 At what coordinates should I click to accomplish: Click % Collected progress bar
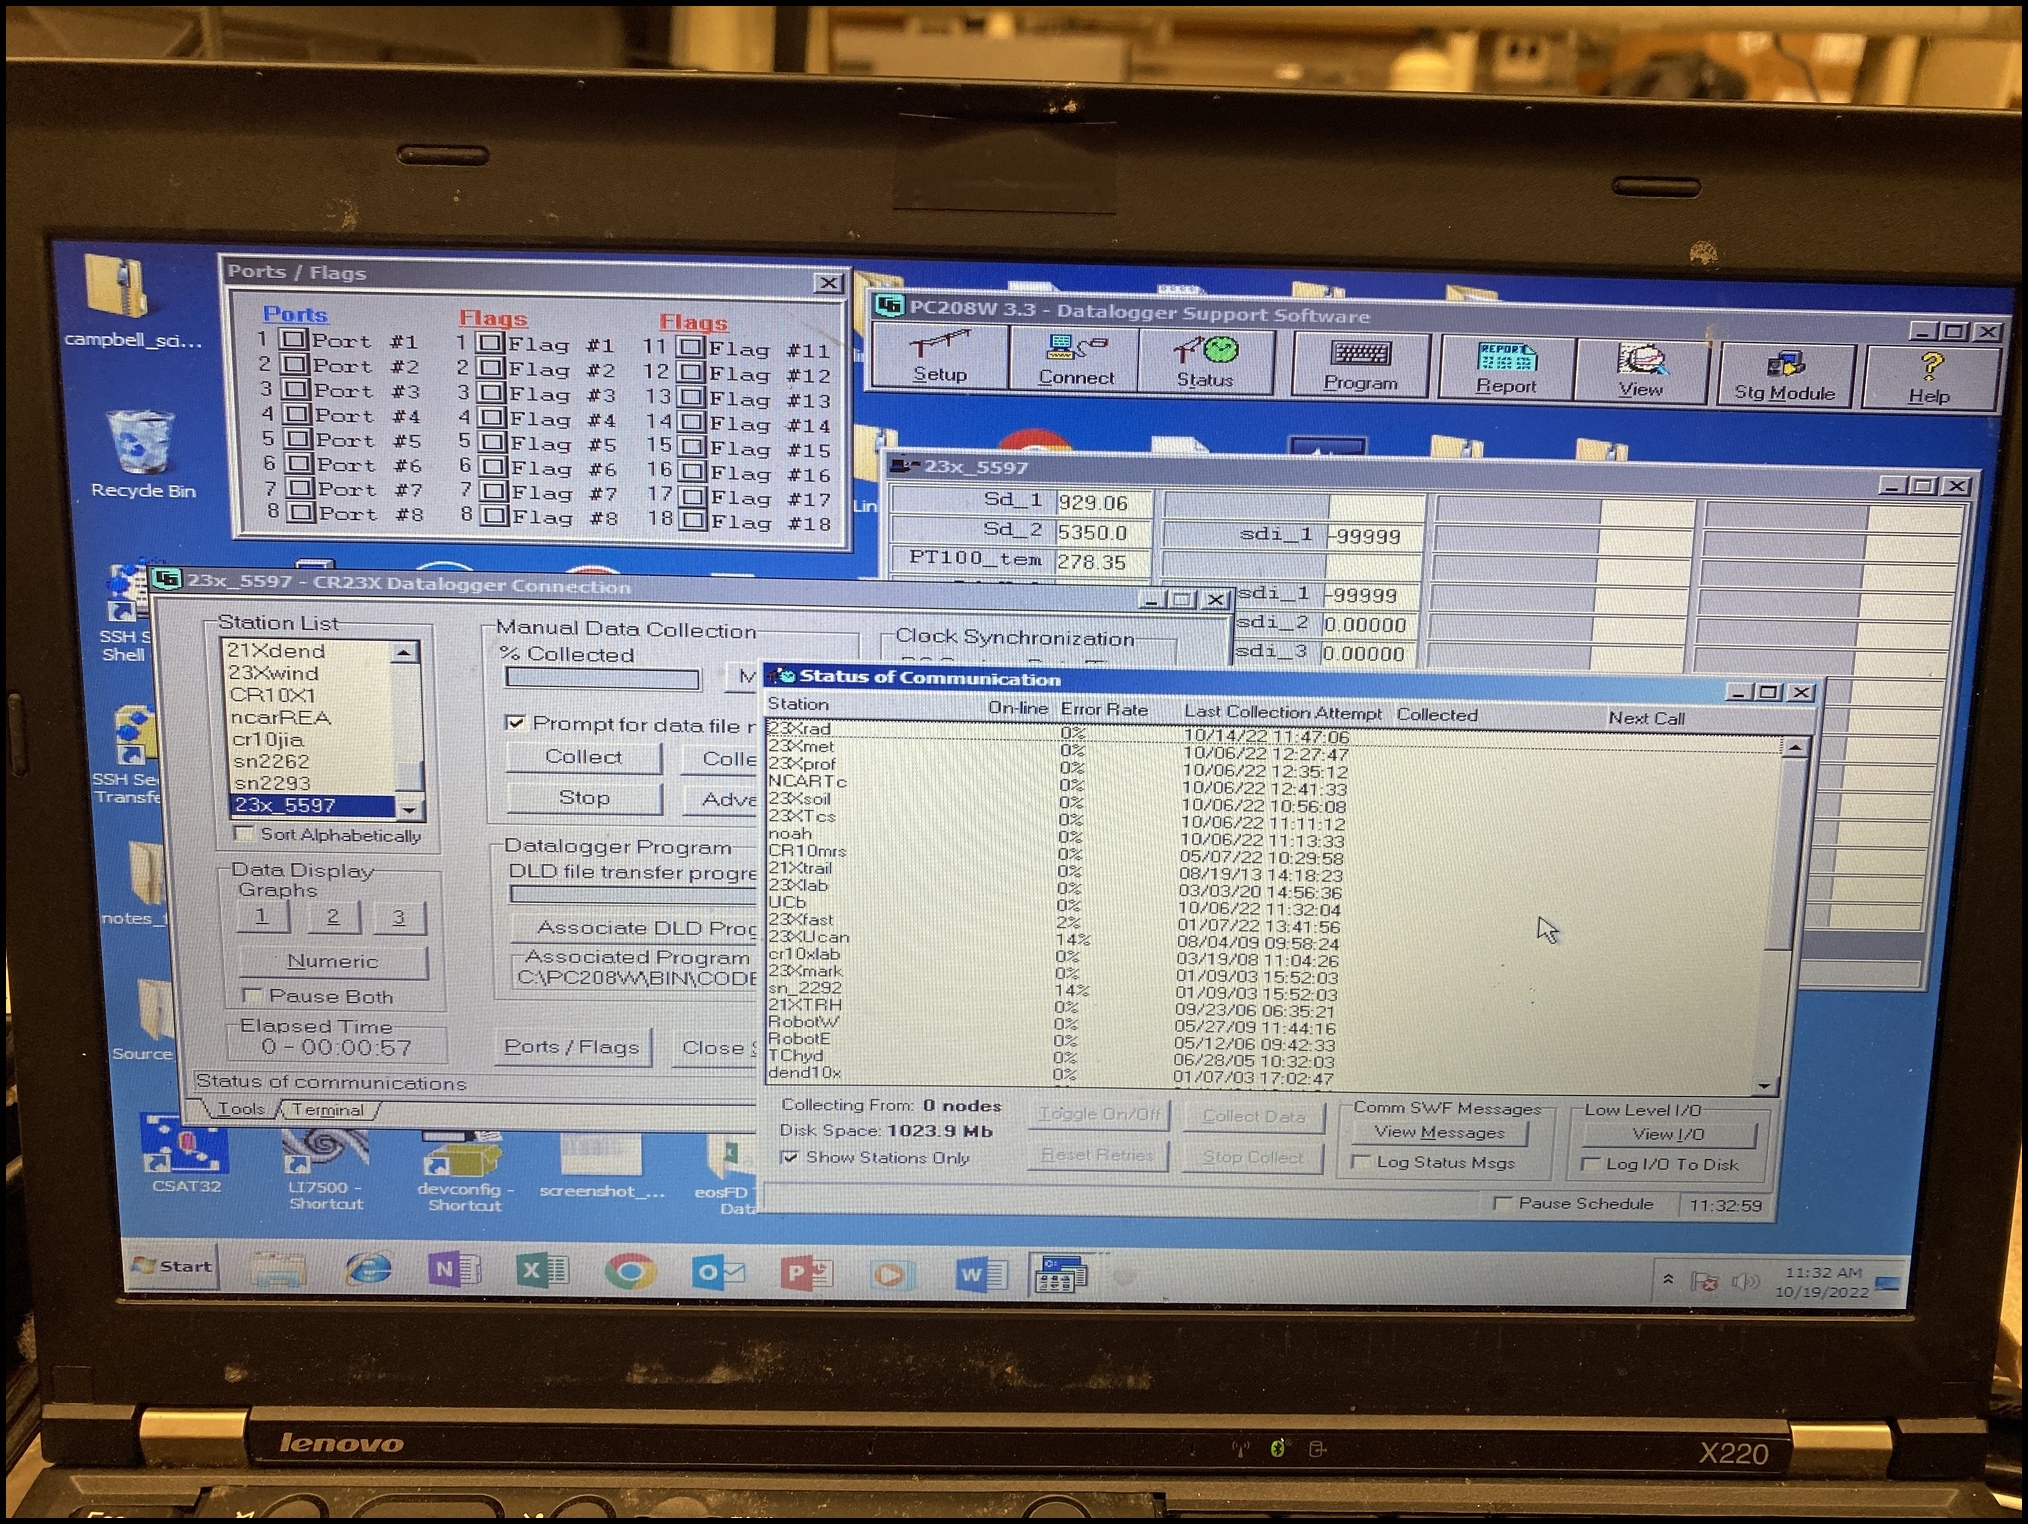click(x=602, y=678)
